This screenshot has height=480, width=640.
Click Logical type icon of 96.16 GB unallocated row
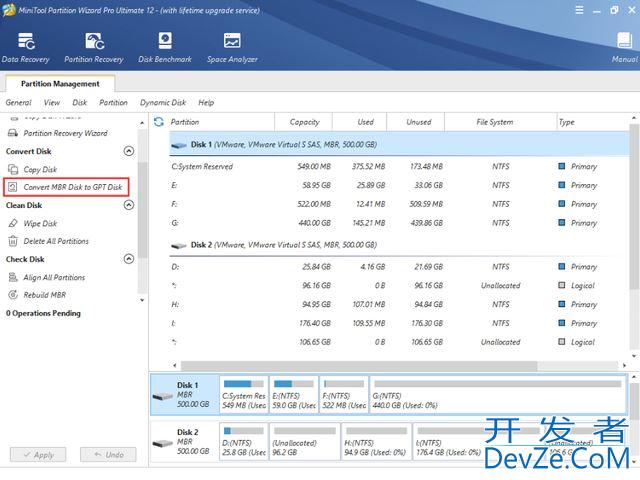click(562, 285)
